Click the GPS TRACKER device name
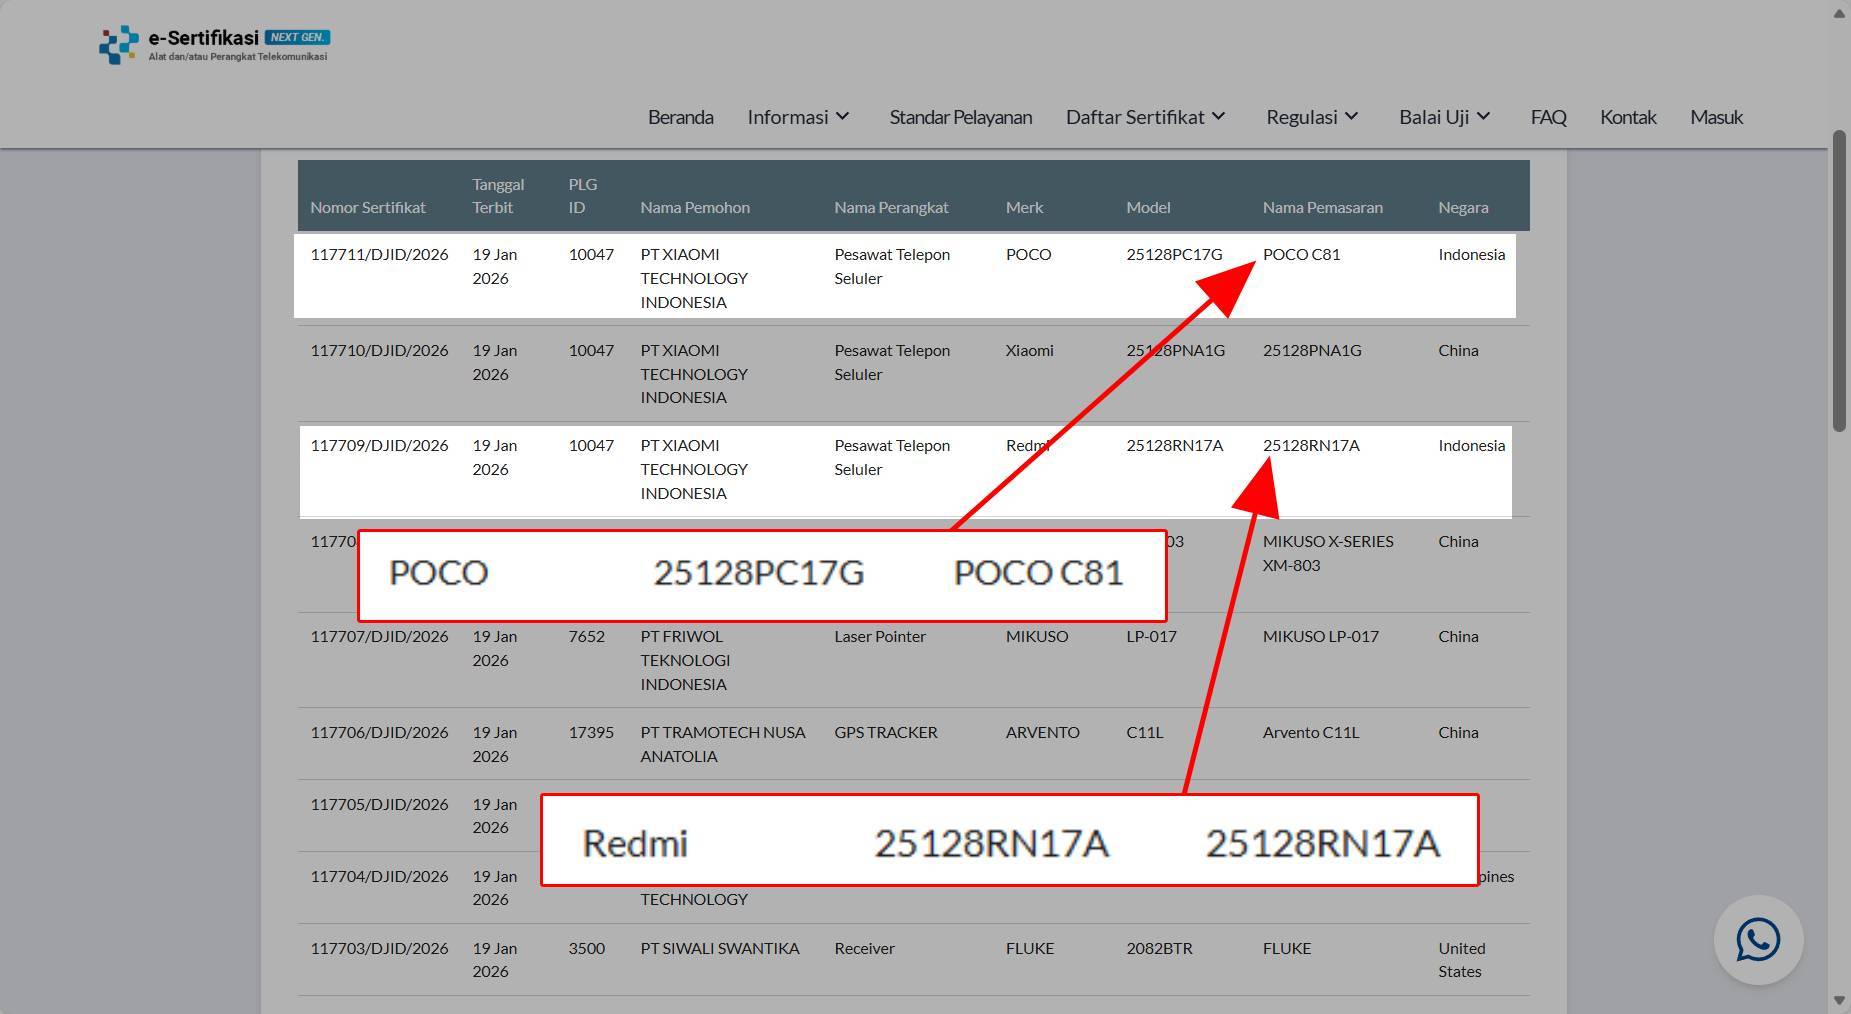 tap(886, 732)
